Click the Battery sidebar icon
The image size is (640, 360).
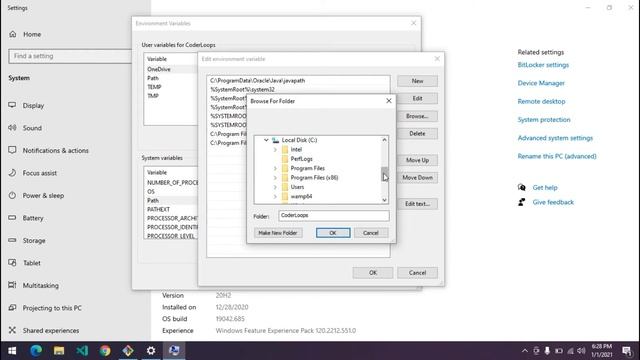[12, 218]
